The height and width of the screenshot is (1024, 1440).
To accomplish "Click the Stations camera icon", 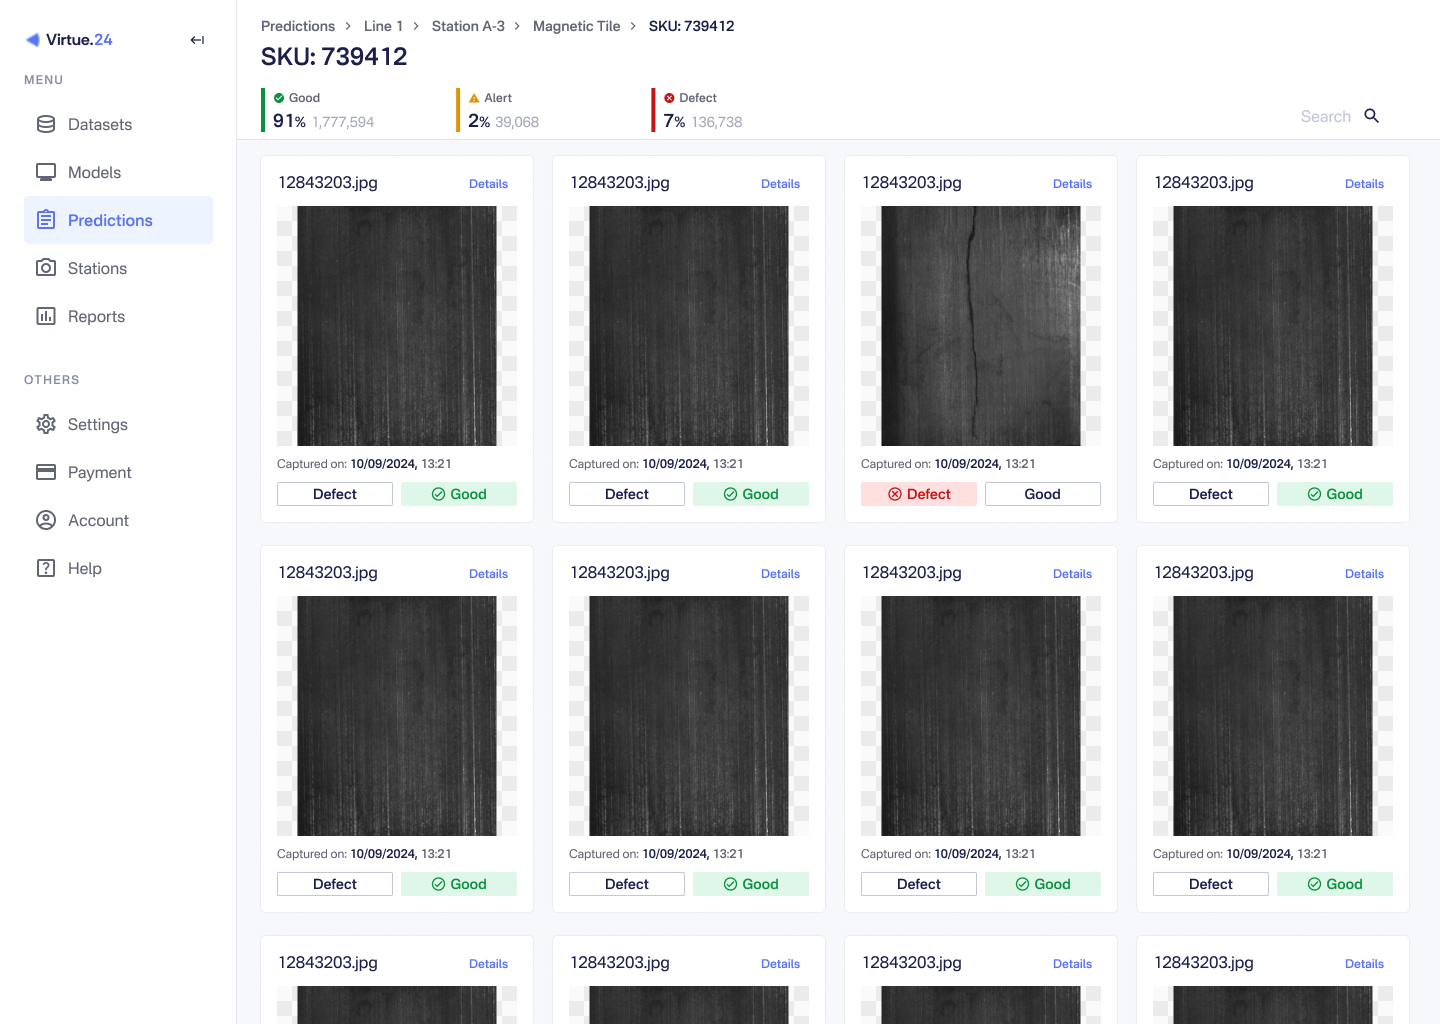I will 46,268.
